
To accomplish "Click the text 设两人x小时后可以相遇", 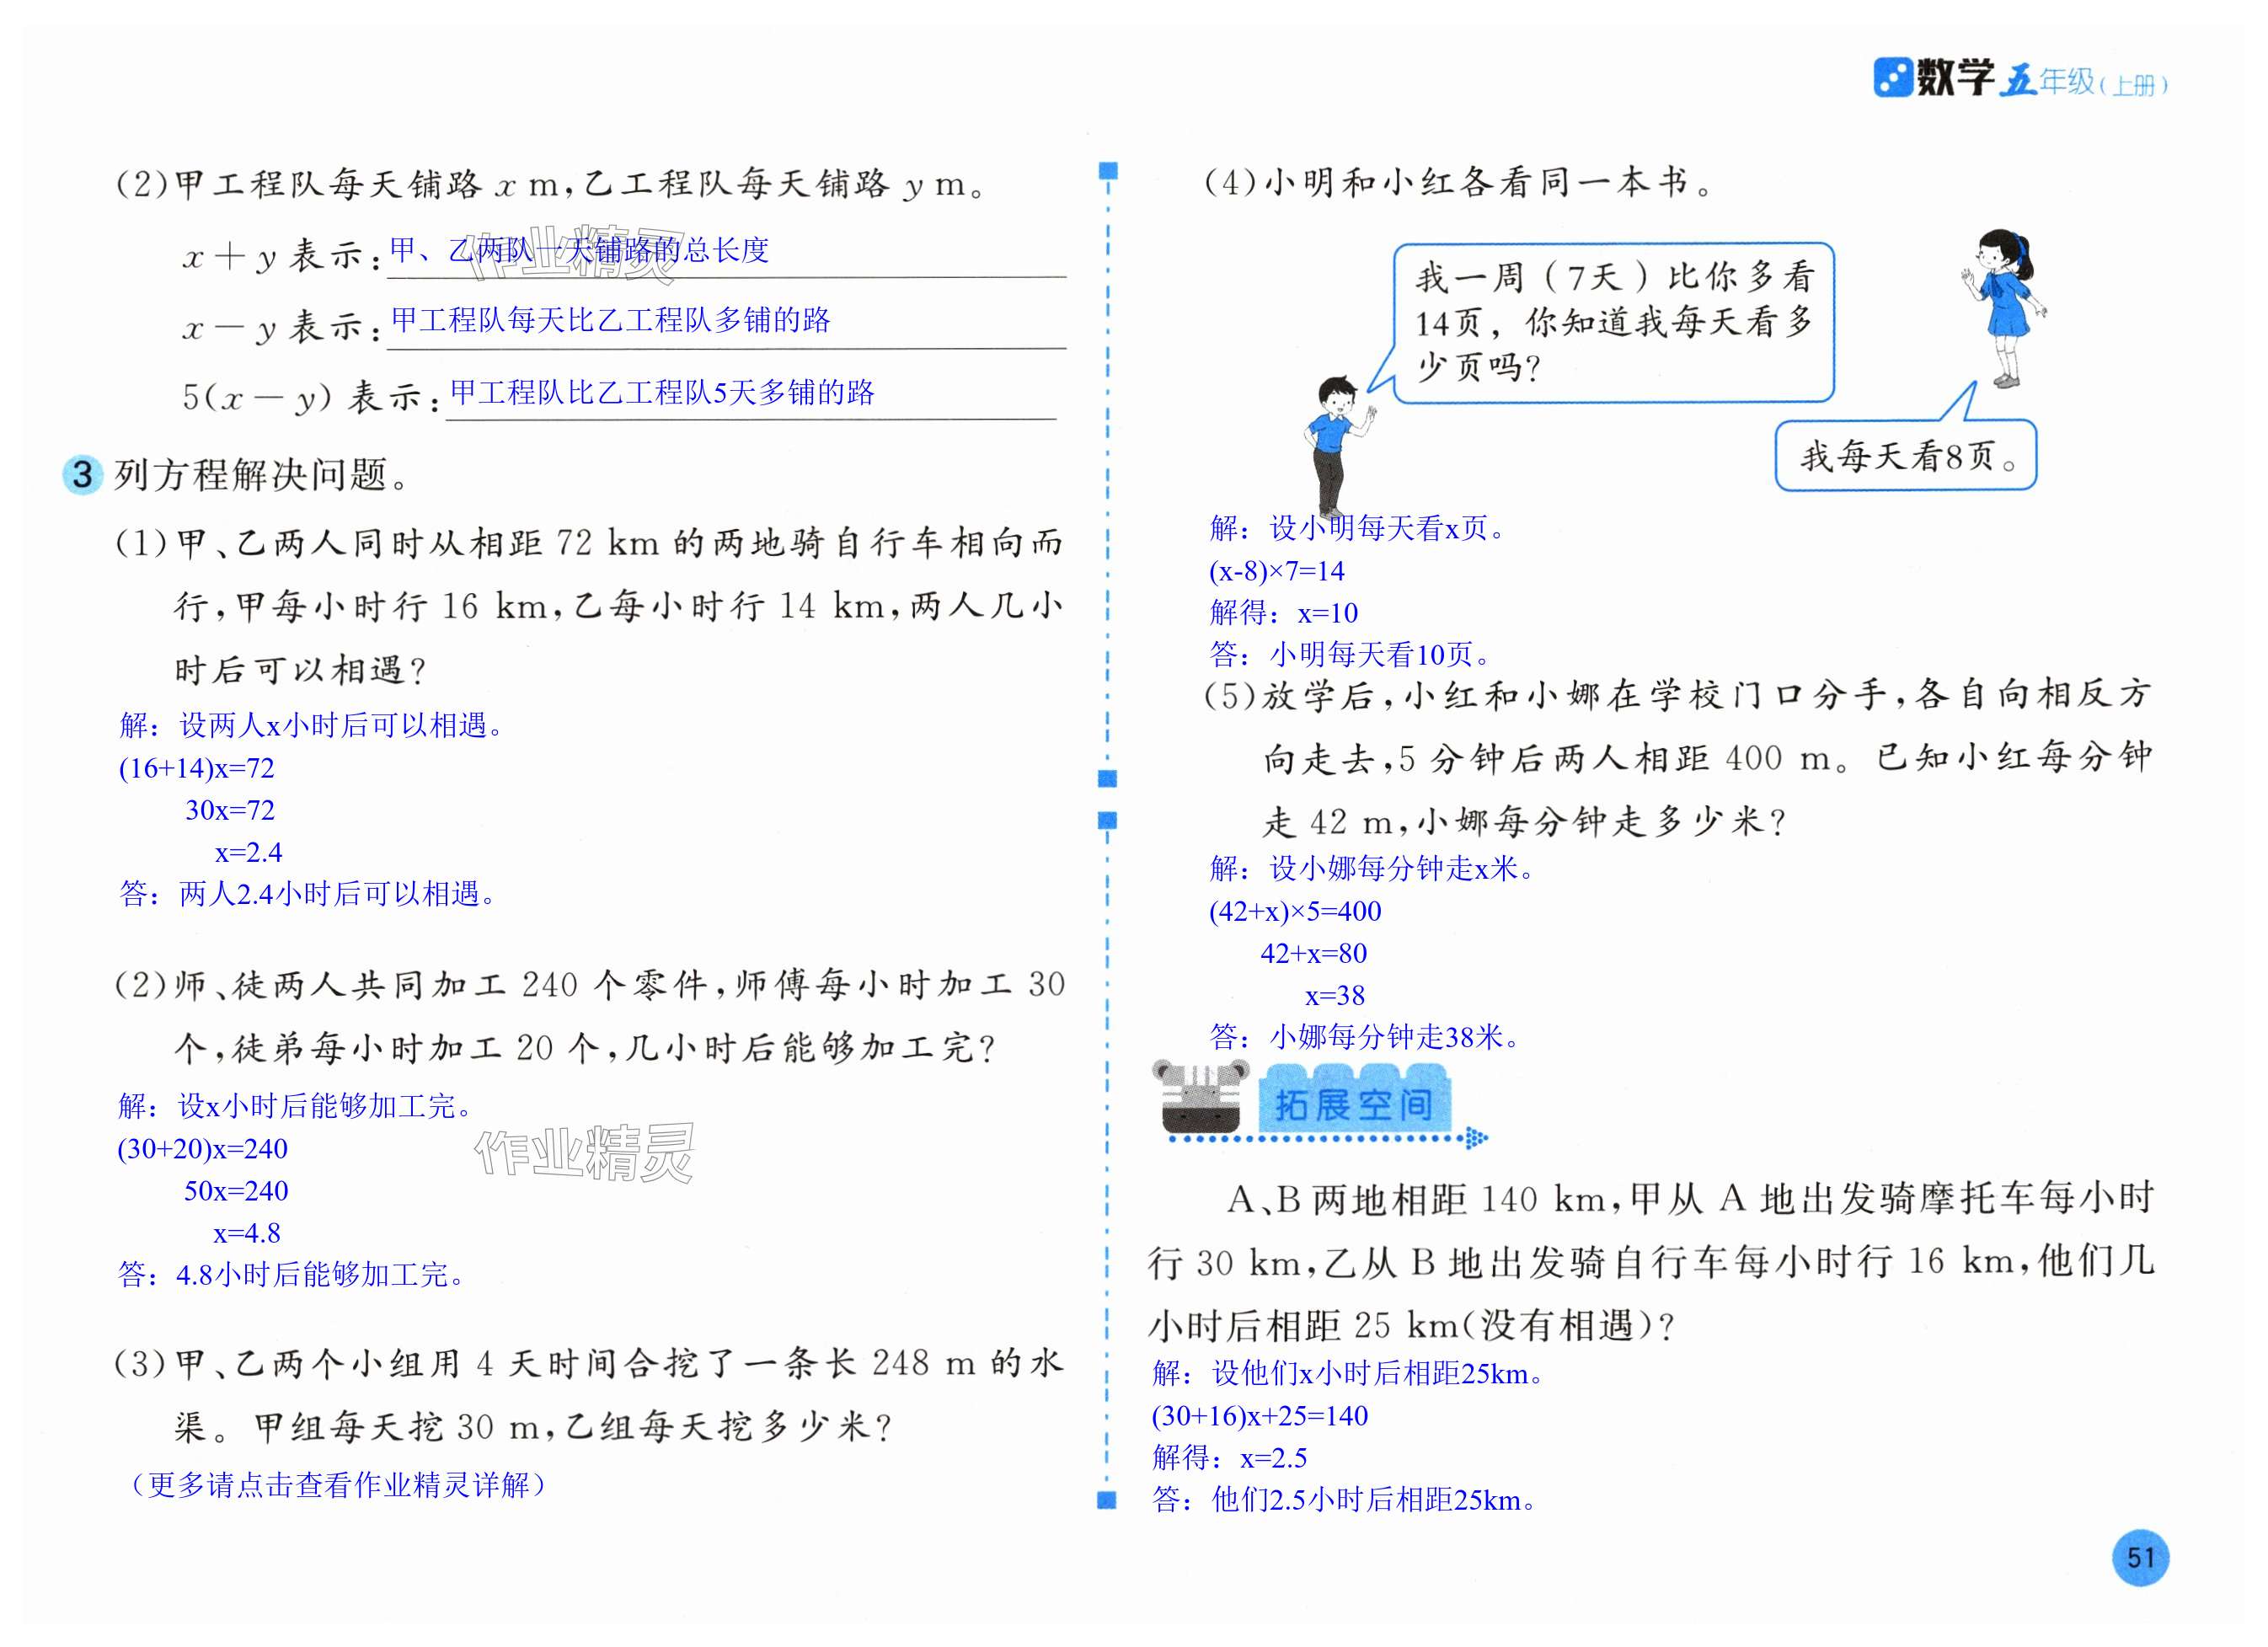I will 342,725.
